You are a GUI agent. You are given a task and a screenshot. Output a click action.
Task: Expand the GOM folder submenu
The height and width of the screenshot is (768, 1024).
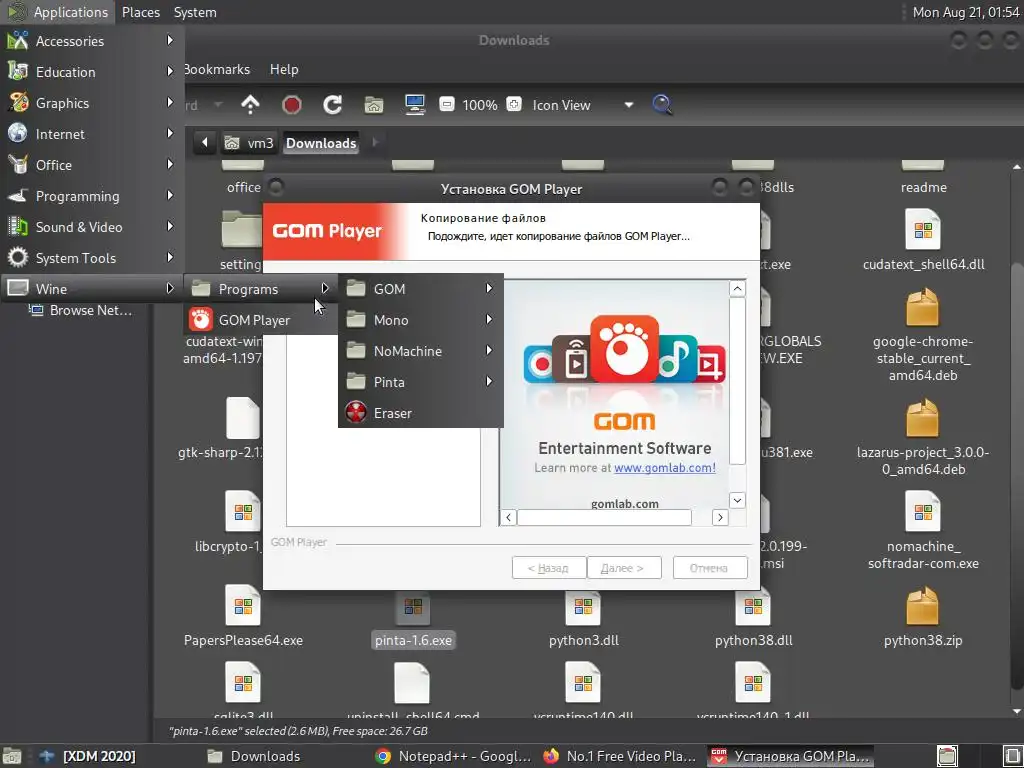point(421,289)
